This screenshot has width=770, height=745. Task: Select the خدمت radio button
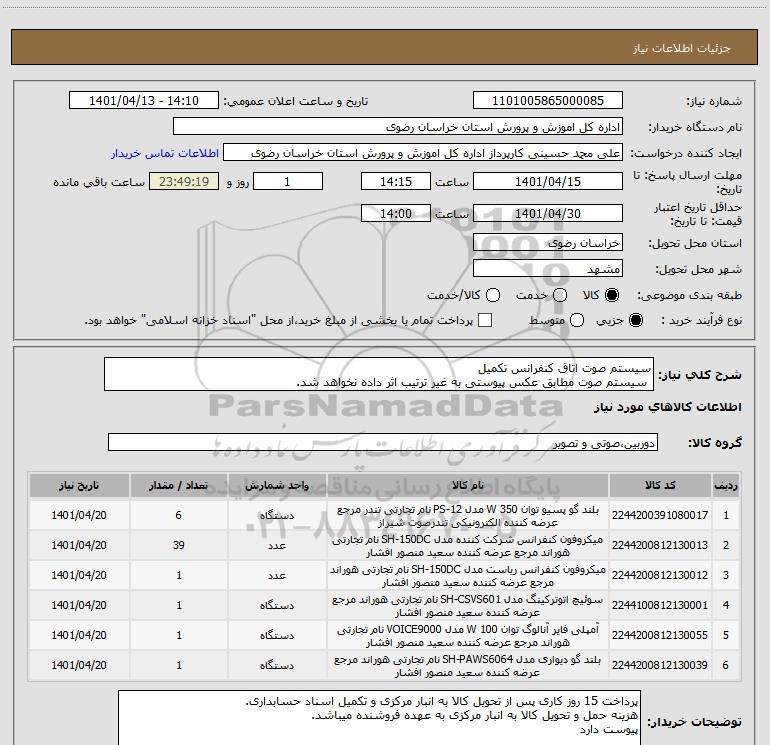click(560, 295)
